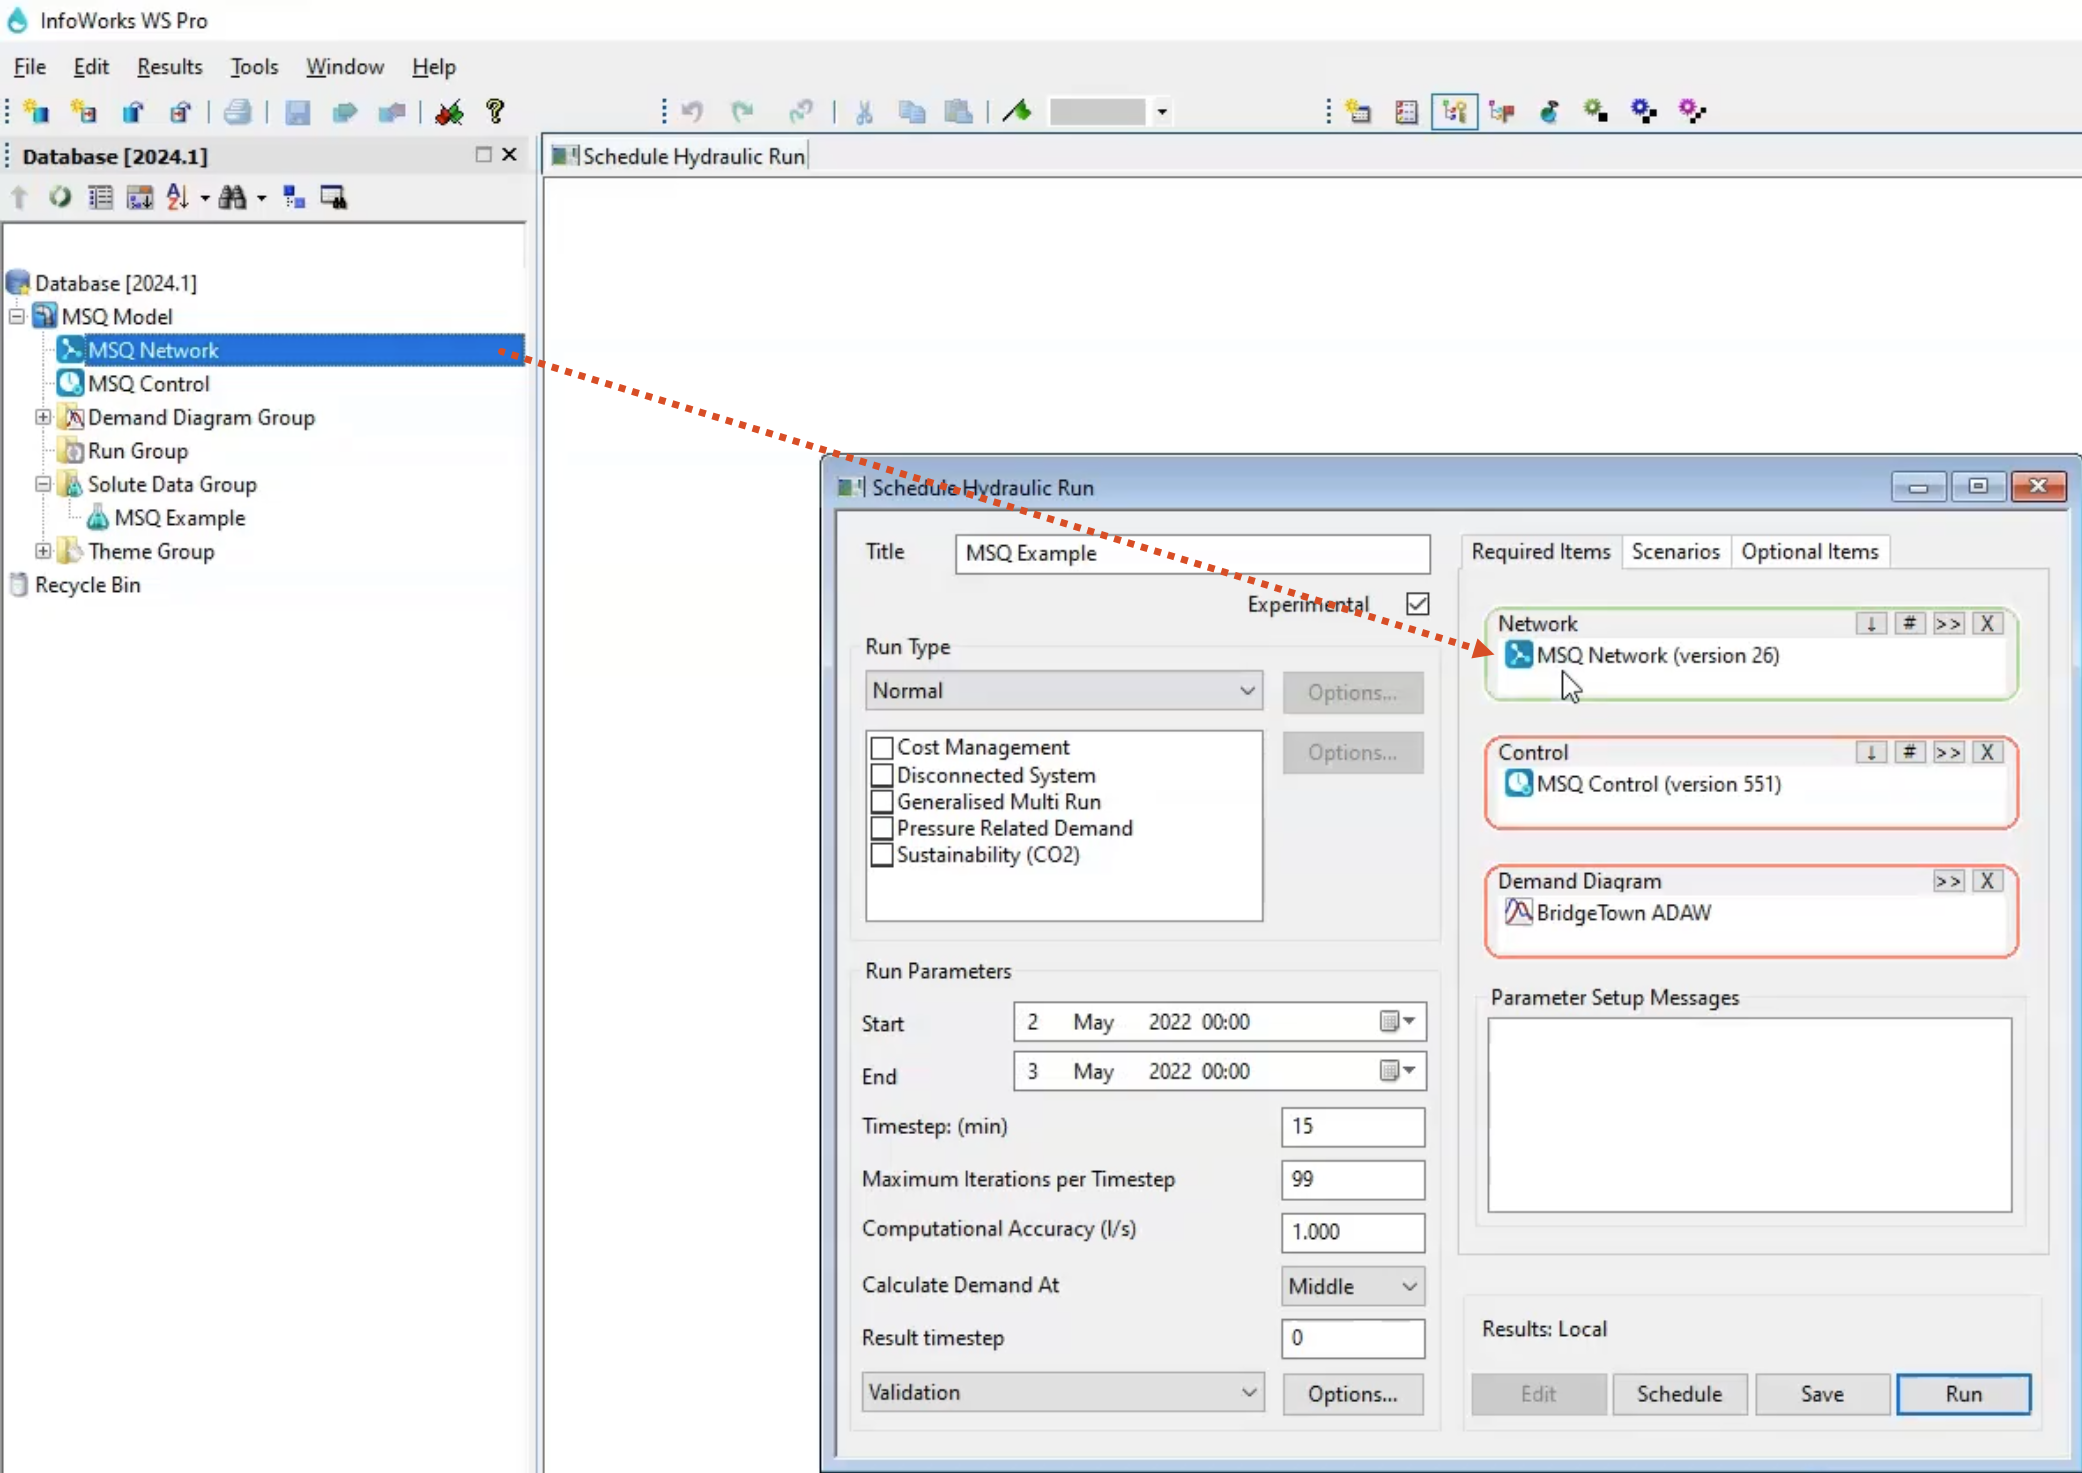The image size is (2082, 1473).
Task: Click the Save button in the dialog
Action: 1821,1393
